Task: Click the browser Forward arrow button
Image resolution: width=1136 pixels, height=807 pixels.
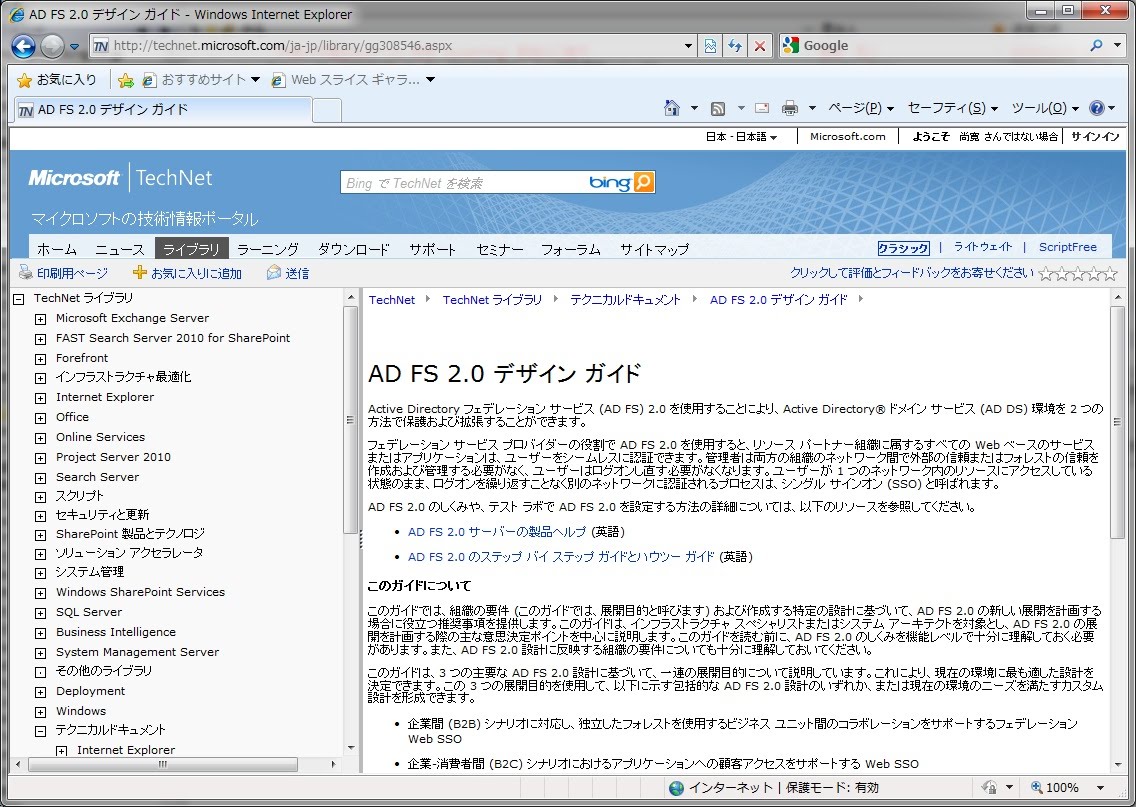Action: tap(52, 46)
